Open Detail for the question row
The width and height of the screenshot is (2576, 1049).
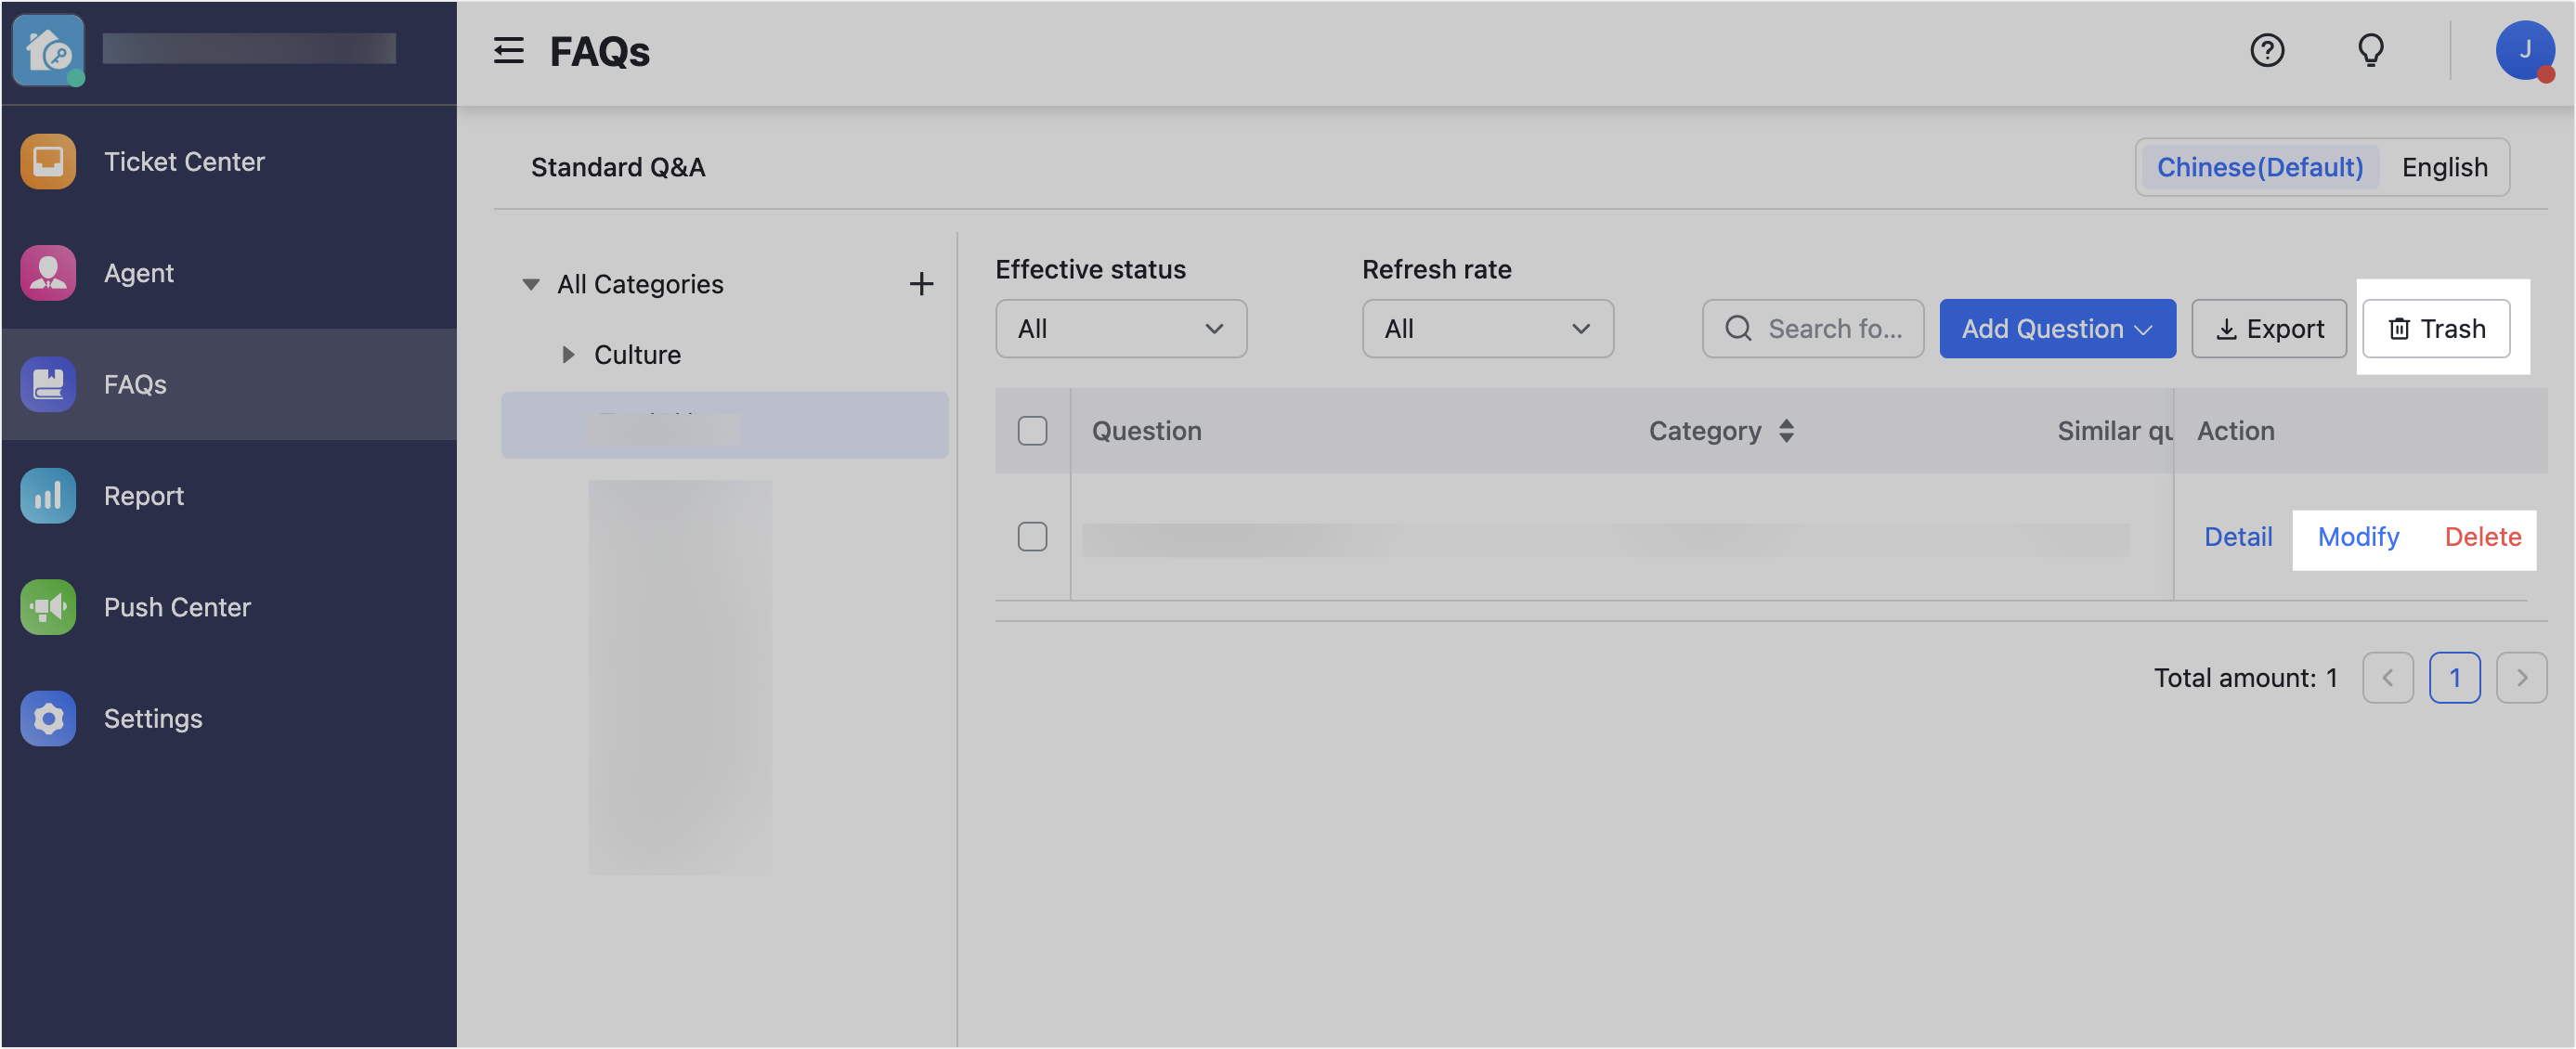click(x=2238, y=537)
